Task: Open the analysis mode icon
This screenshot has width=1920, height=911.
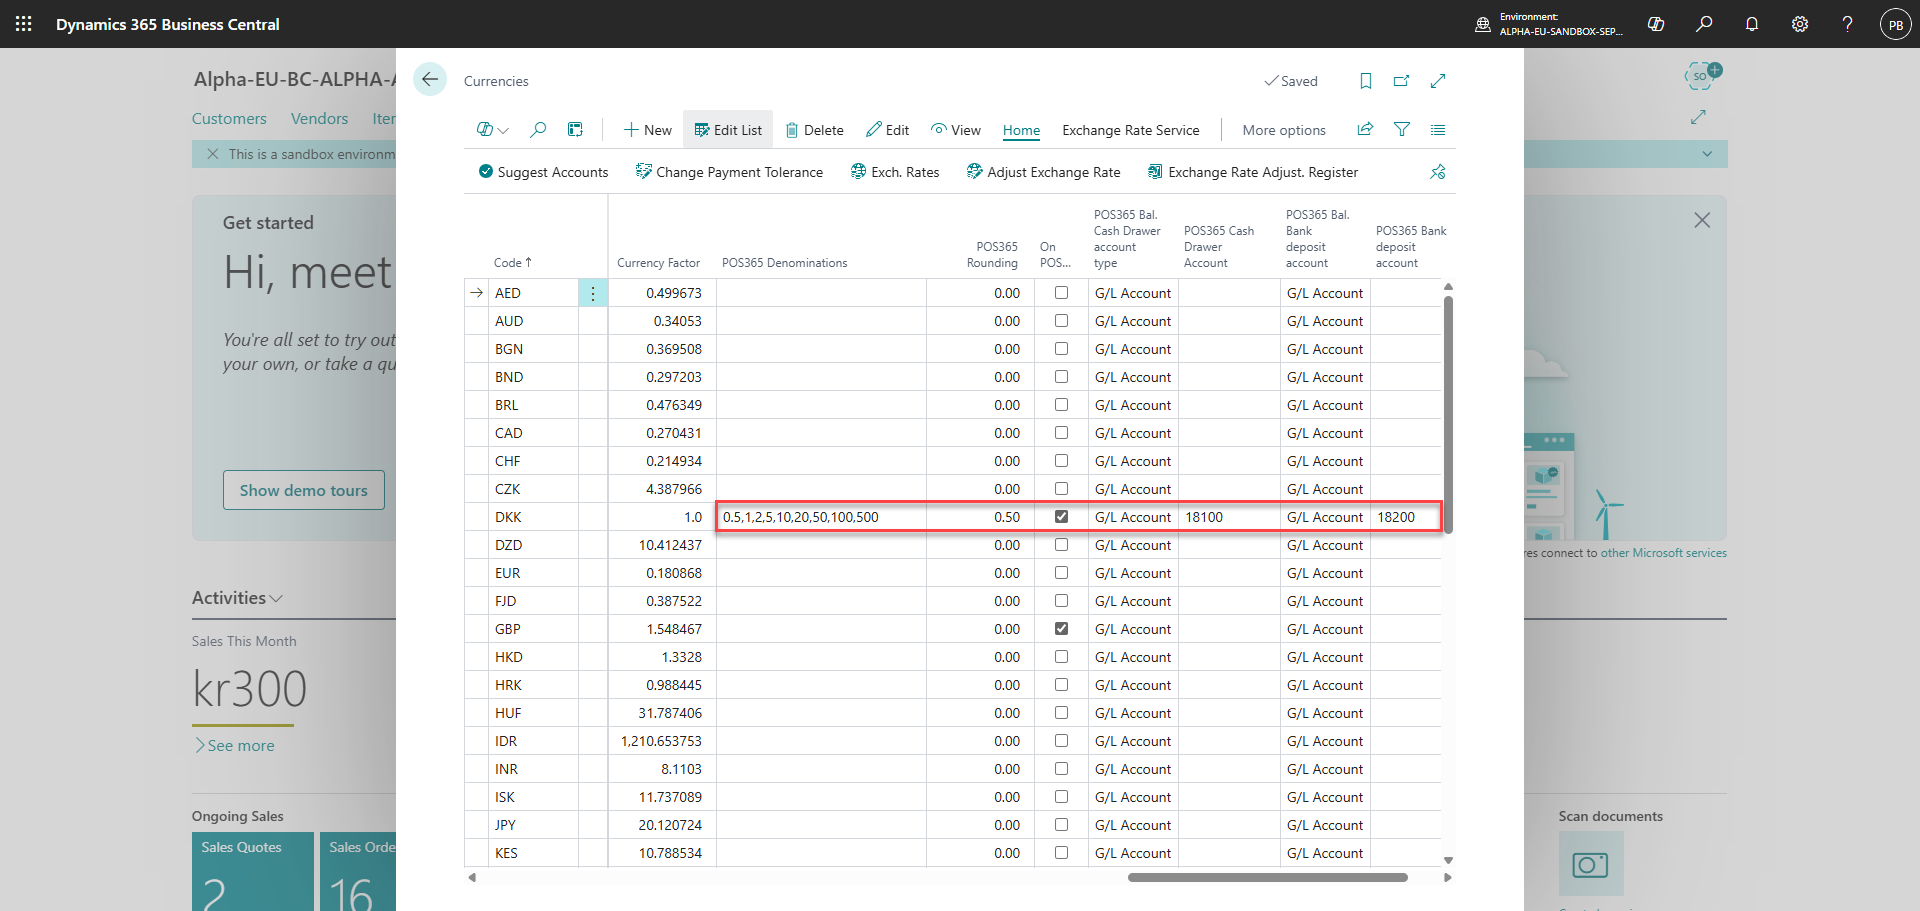Action: (x=575, y=130)
